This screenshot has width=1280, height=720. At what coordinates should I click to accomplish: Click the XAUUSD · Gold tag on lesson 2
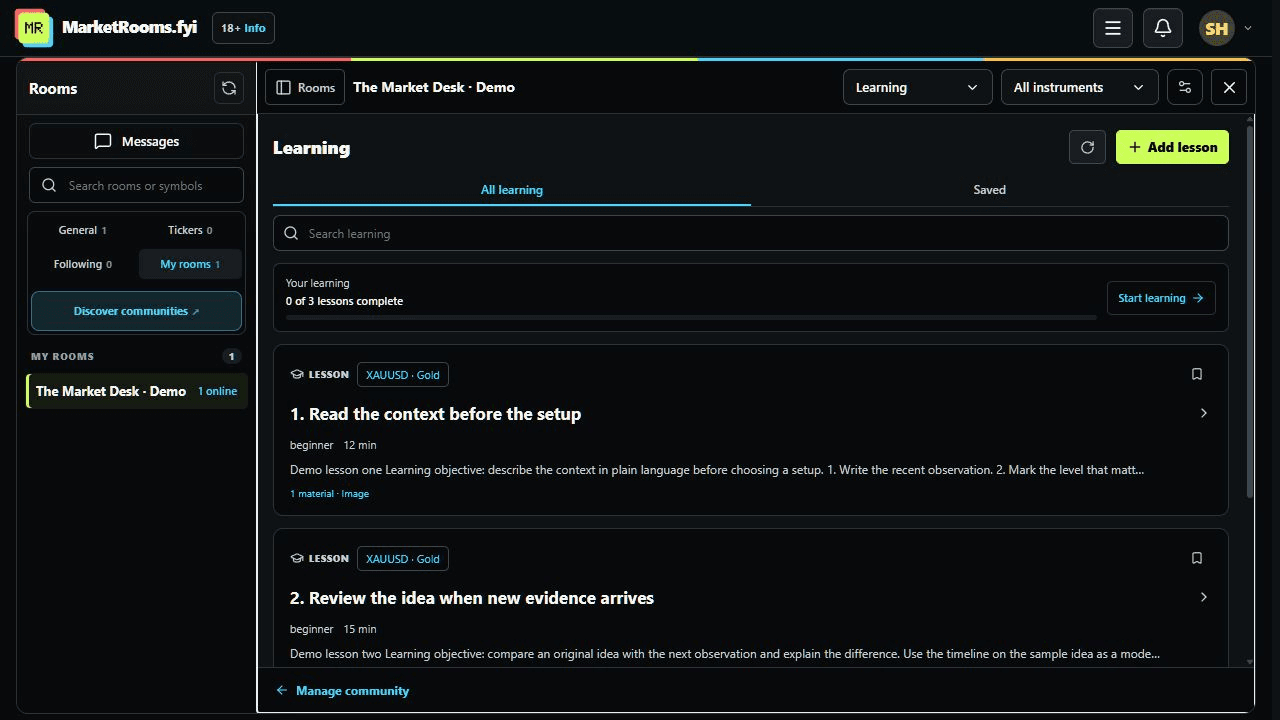click(403, 559)
